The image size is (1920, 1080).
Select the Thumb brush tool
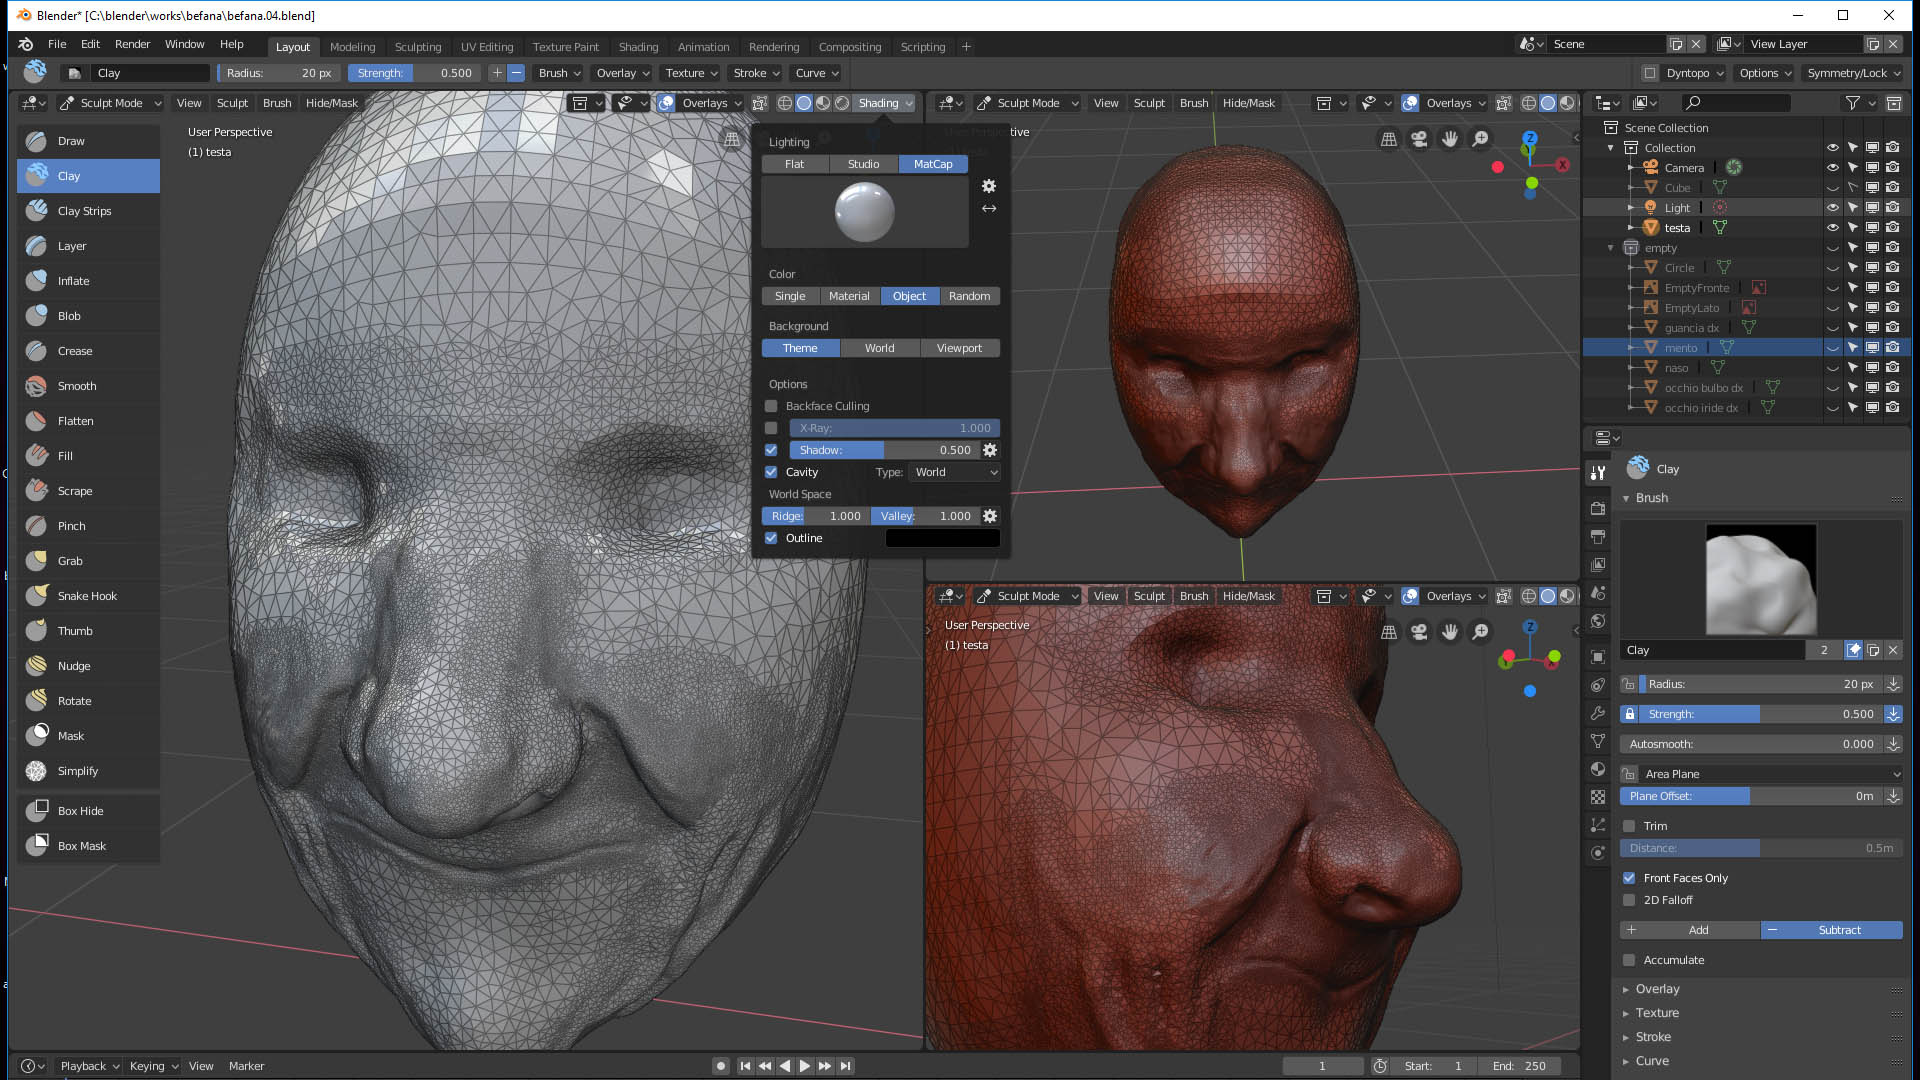tap(88, 631)
